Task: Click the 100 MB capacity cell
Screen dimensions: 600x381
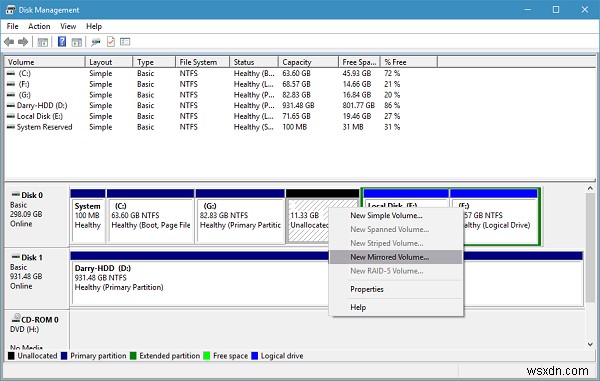Action: pos(295,127)
